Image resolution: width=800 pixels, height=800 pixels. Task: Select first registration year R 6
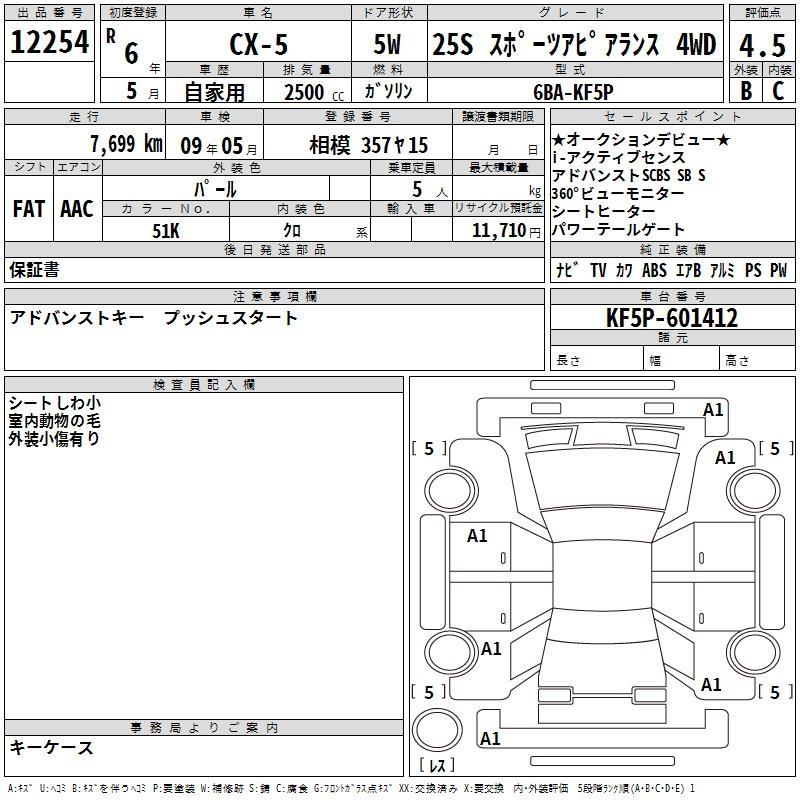[123, 46]
